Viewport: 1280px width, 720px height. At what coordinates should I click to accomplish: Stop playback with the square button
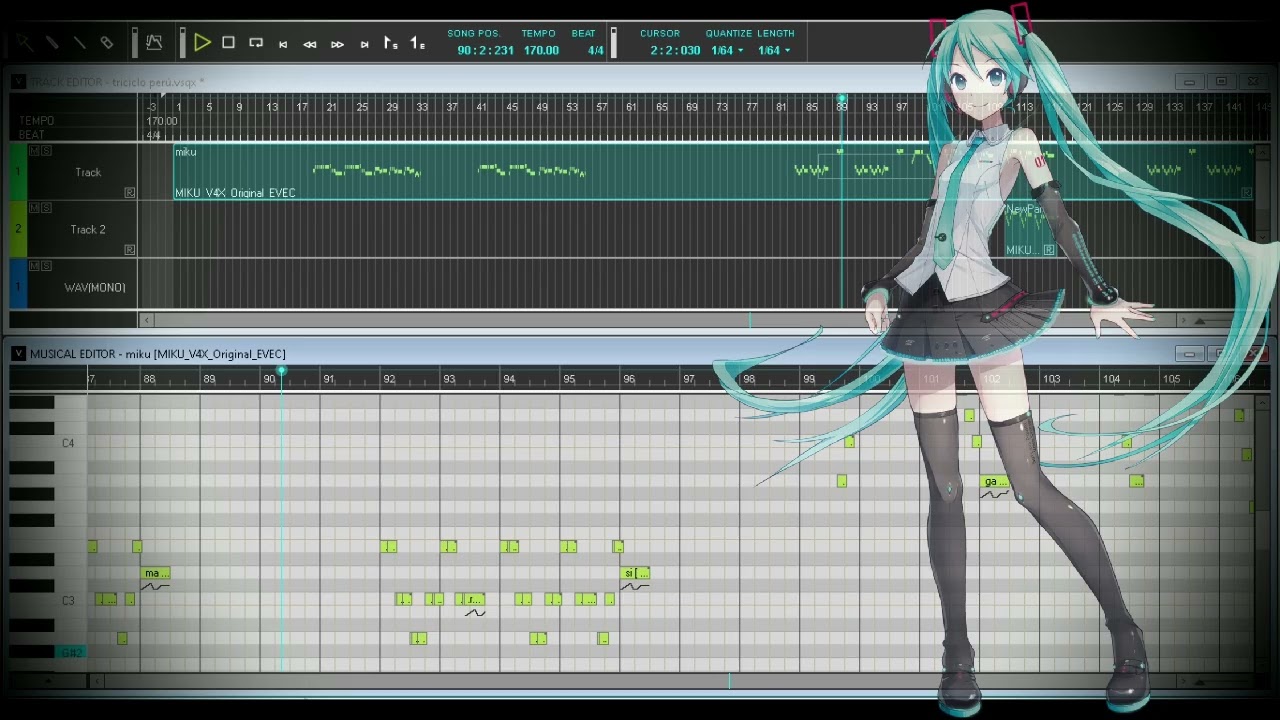click(228, 43)
